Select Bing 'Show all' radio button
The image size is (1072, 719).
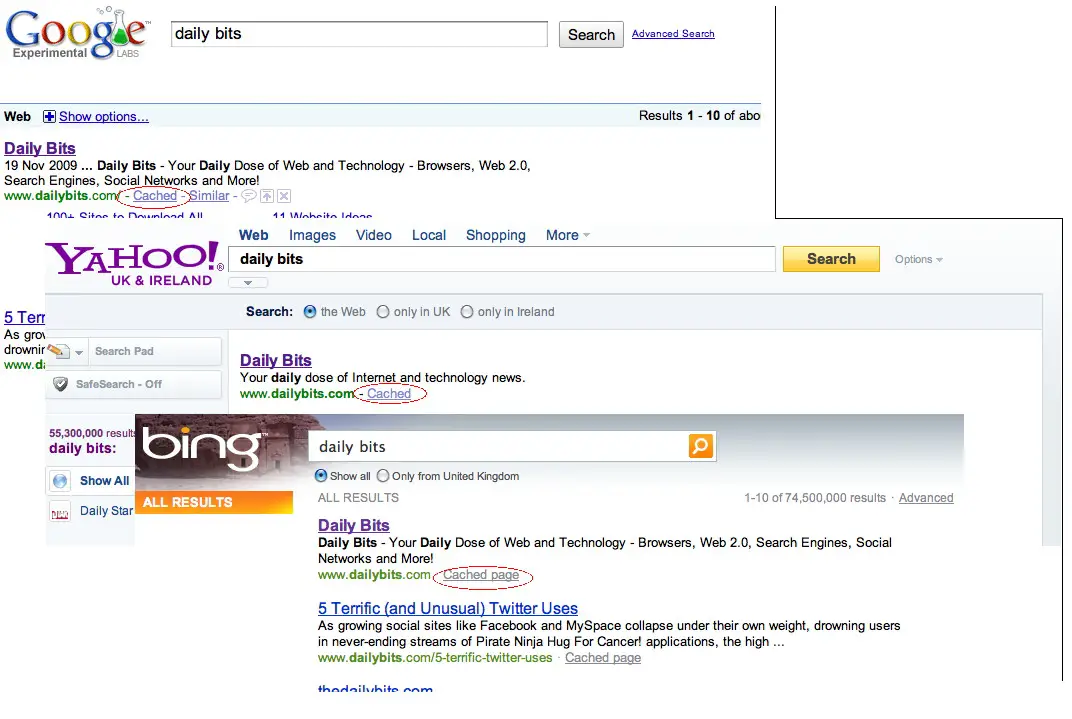pos(321,476)
